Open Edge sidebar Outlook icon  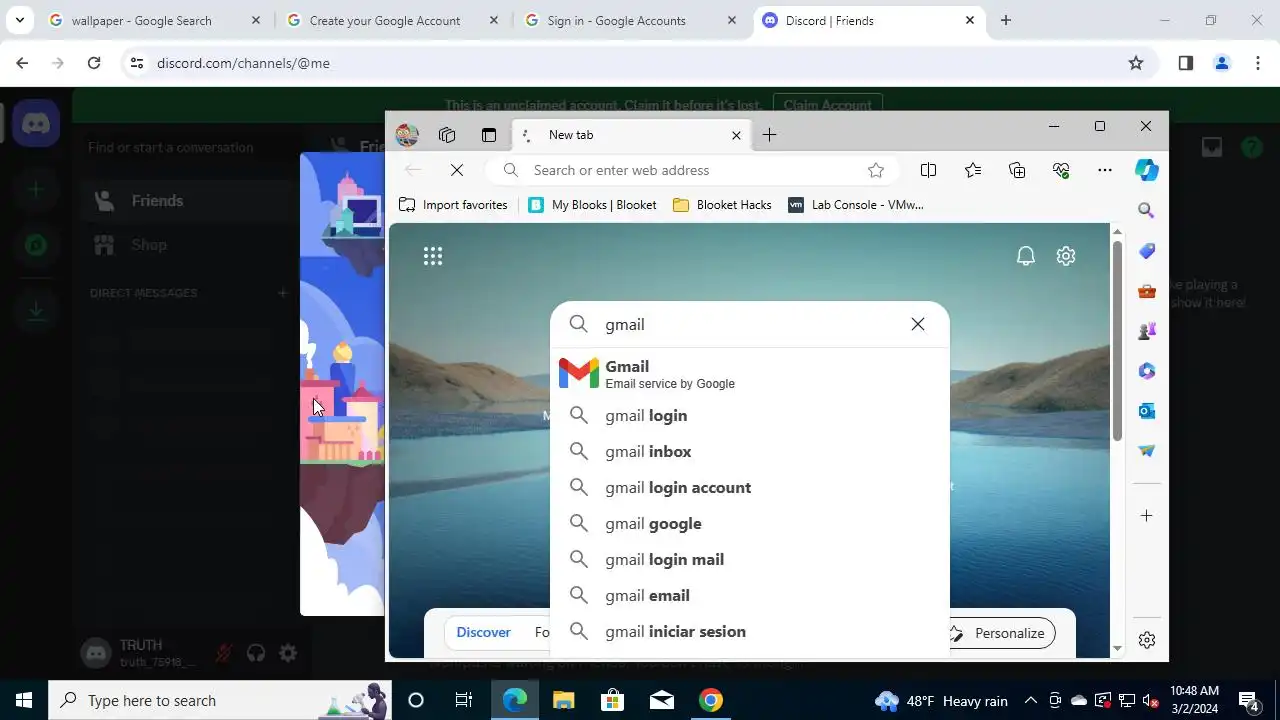(1147, 411)
